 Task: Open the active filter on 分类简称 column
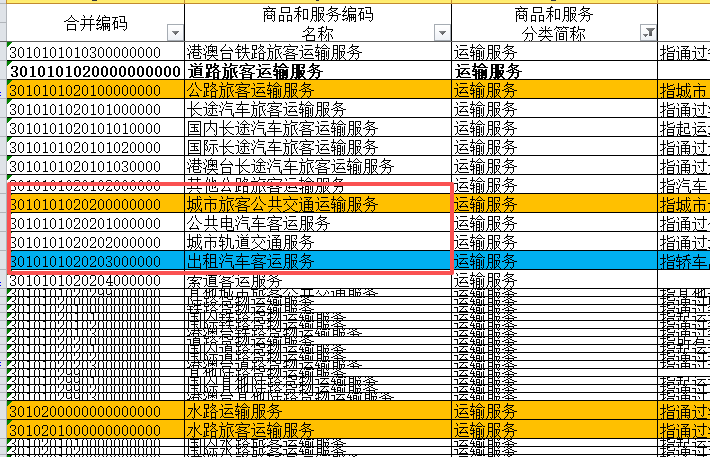pyautogui.click(x=648, y=33)
